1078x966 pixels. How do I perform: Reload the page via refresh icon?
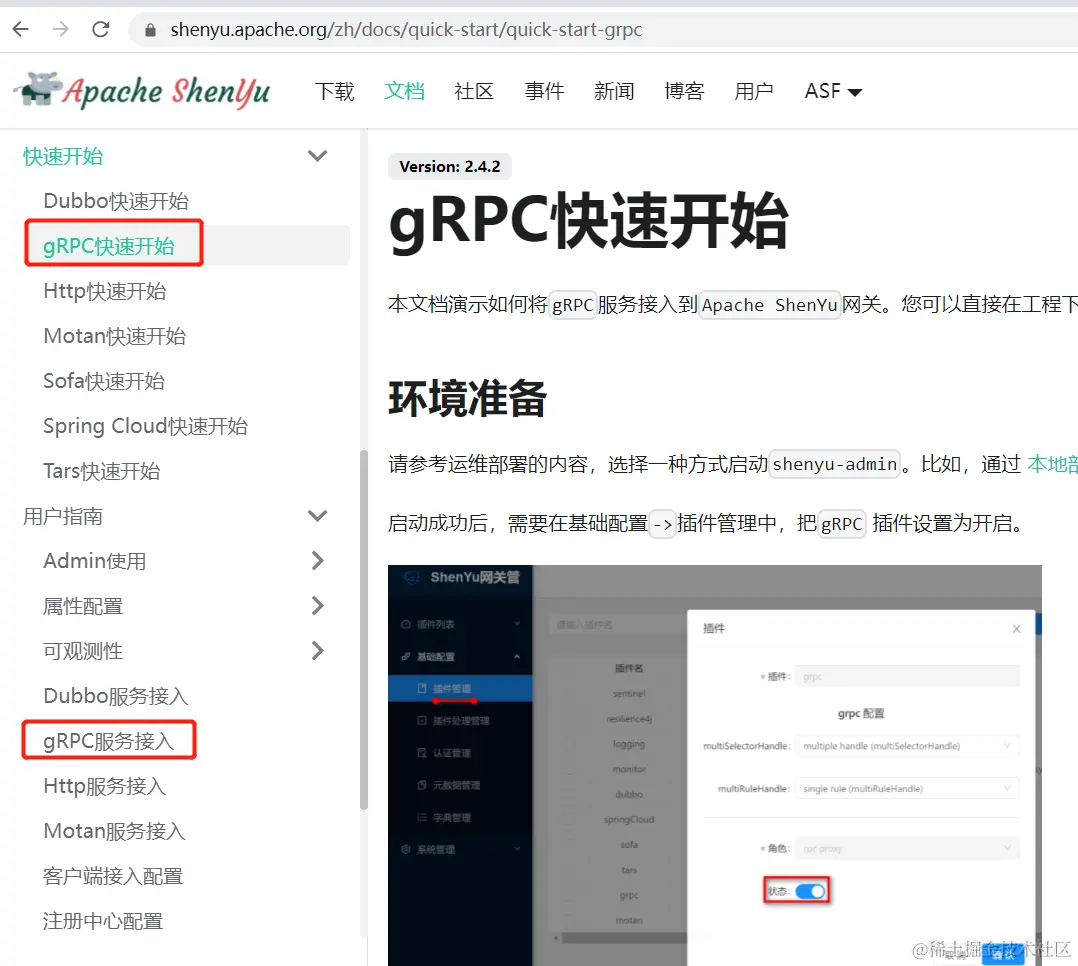click(99, 29)
